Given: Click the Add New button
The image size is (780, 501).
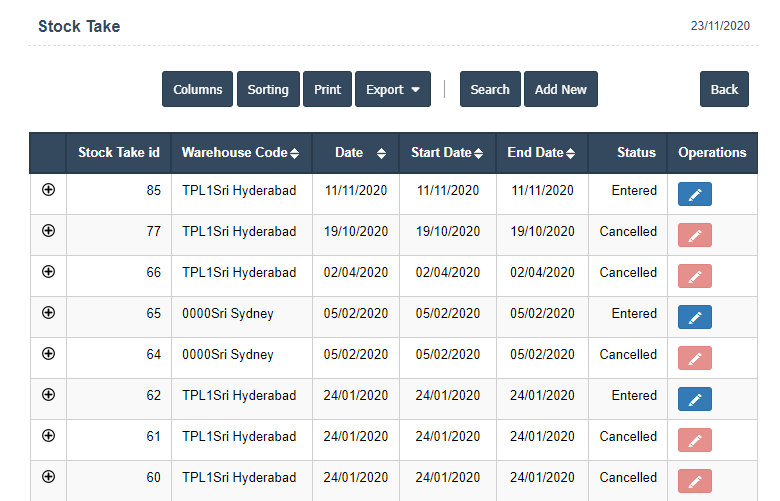Looking at the screenshot, I should tap(560, 89).
